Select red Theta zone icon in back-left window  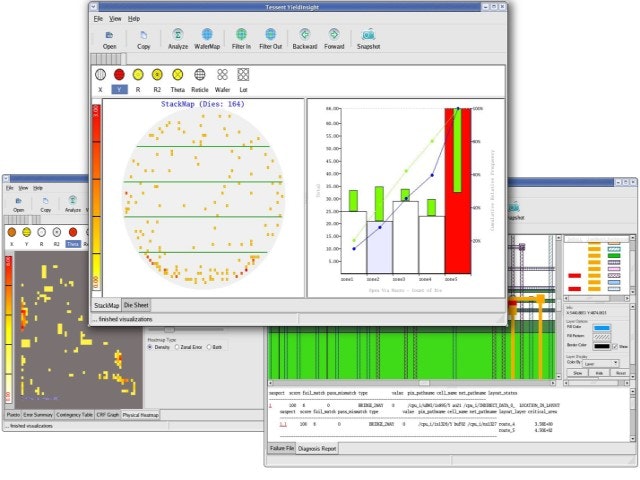pos(73,232)
